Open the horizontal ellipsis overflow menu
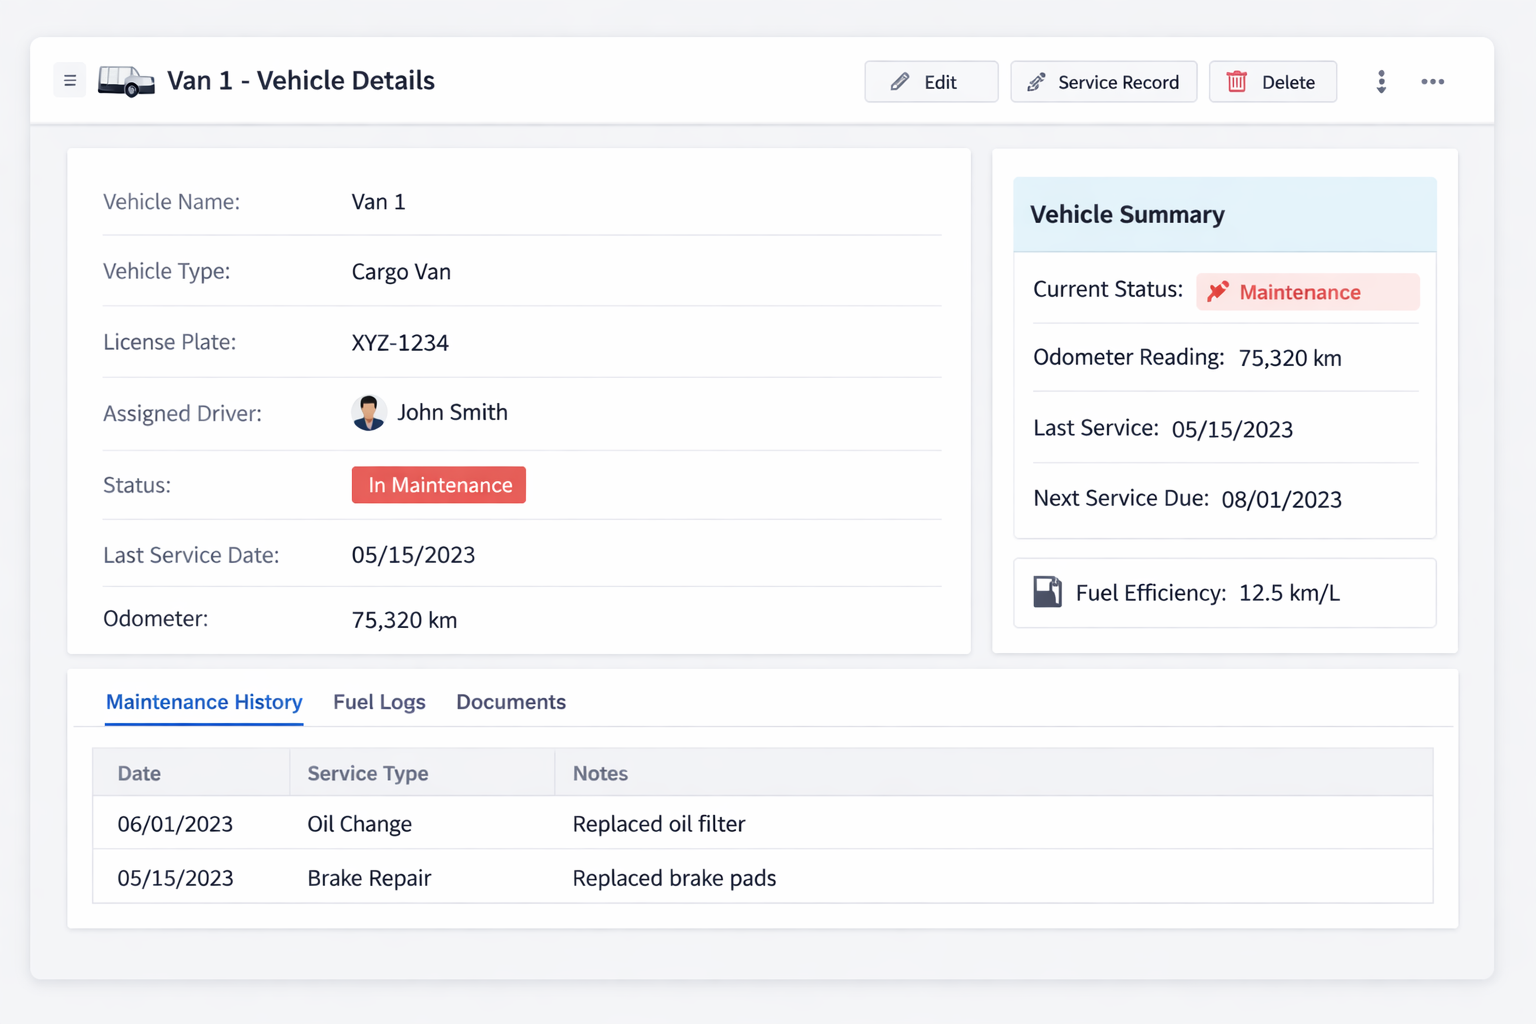 point(1433,82)
